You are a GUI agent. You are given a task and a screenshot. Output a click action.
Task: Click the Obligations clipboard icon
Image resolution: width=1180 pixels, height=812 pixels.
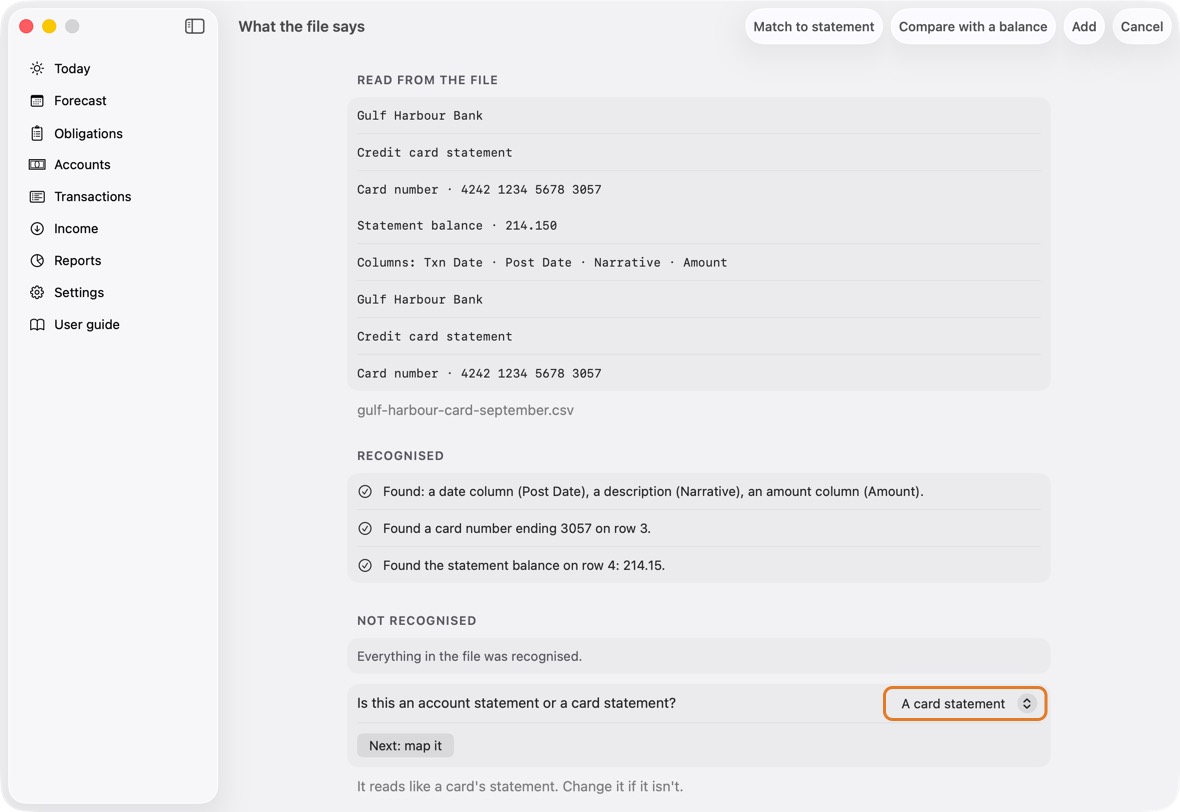[x=37, y=133]
